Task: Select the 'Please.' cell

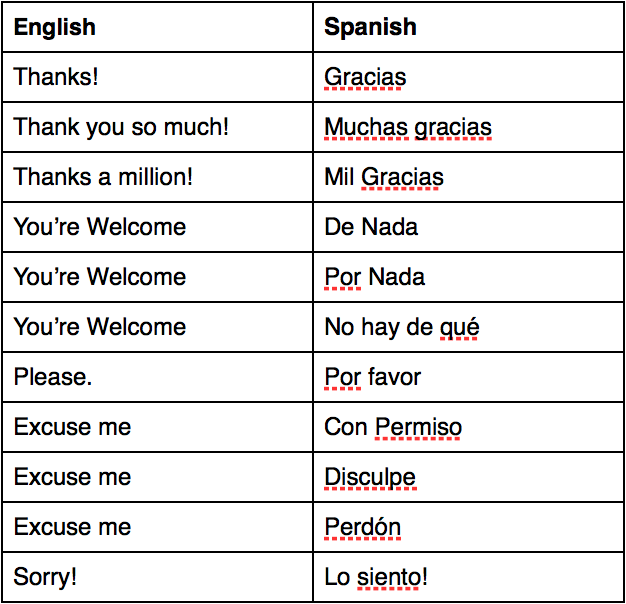Action: click(x=53, y=377)
